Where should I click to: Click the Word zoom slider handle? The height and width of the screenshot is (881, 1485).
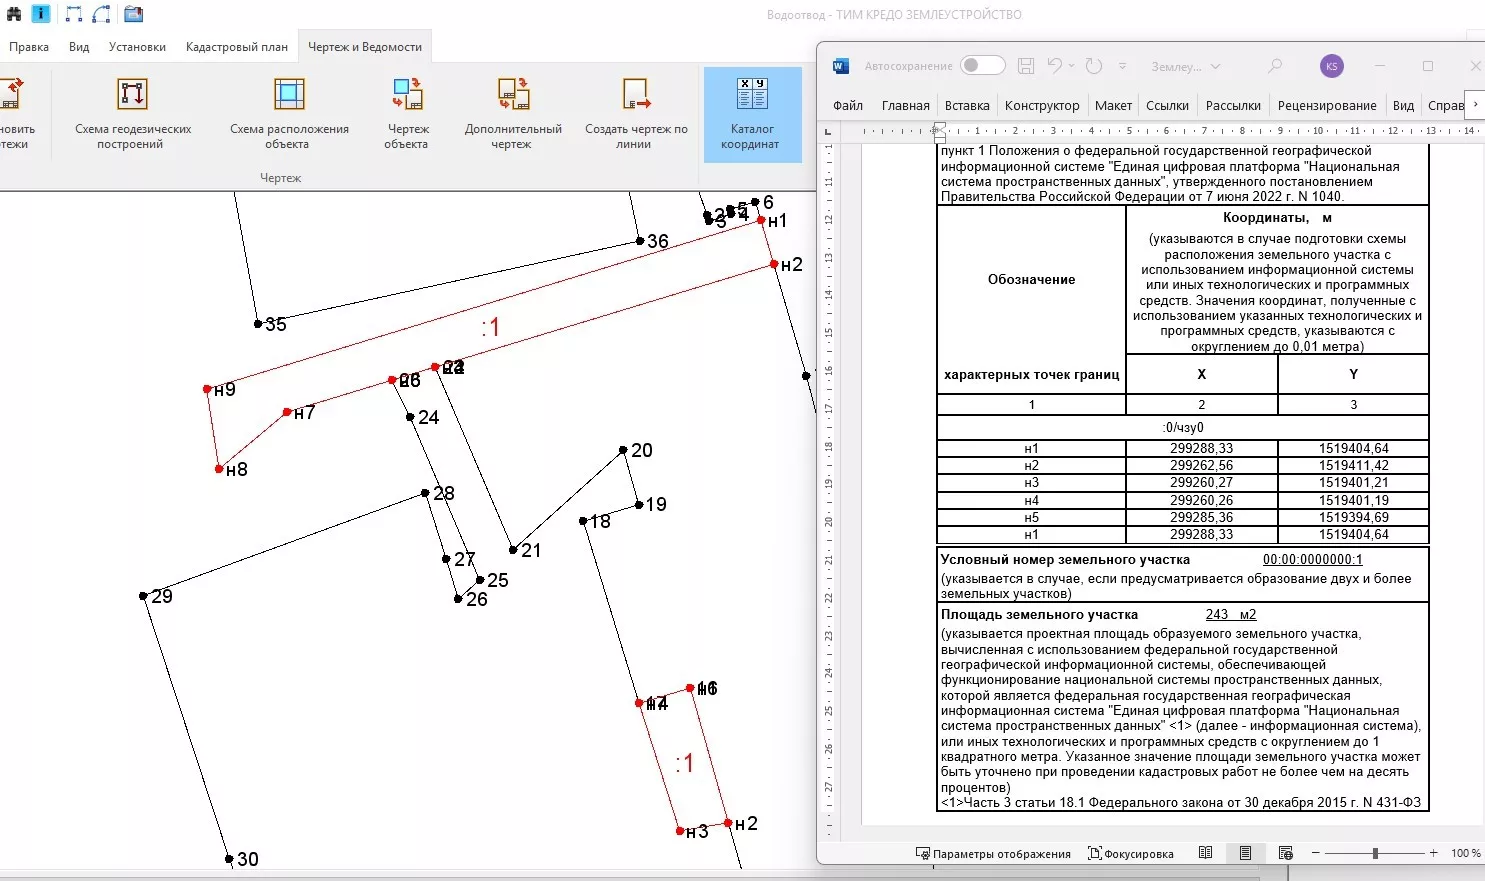(1375, 853)
